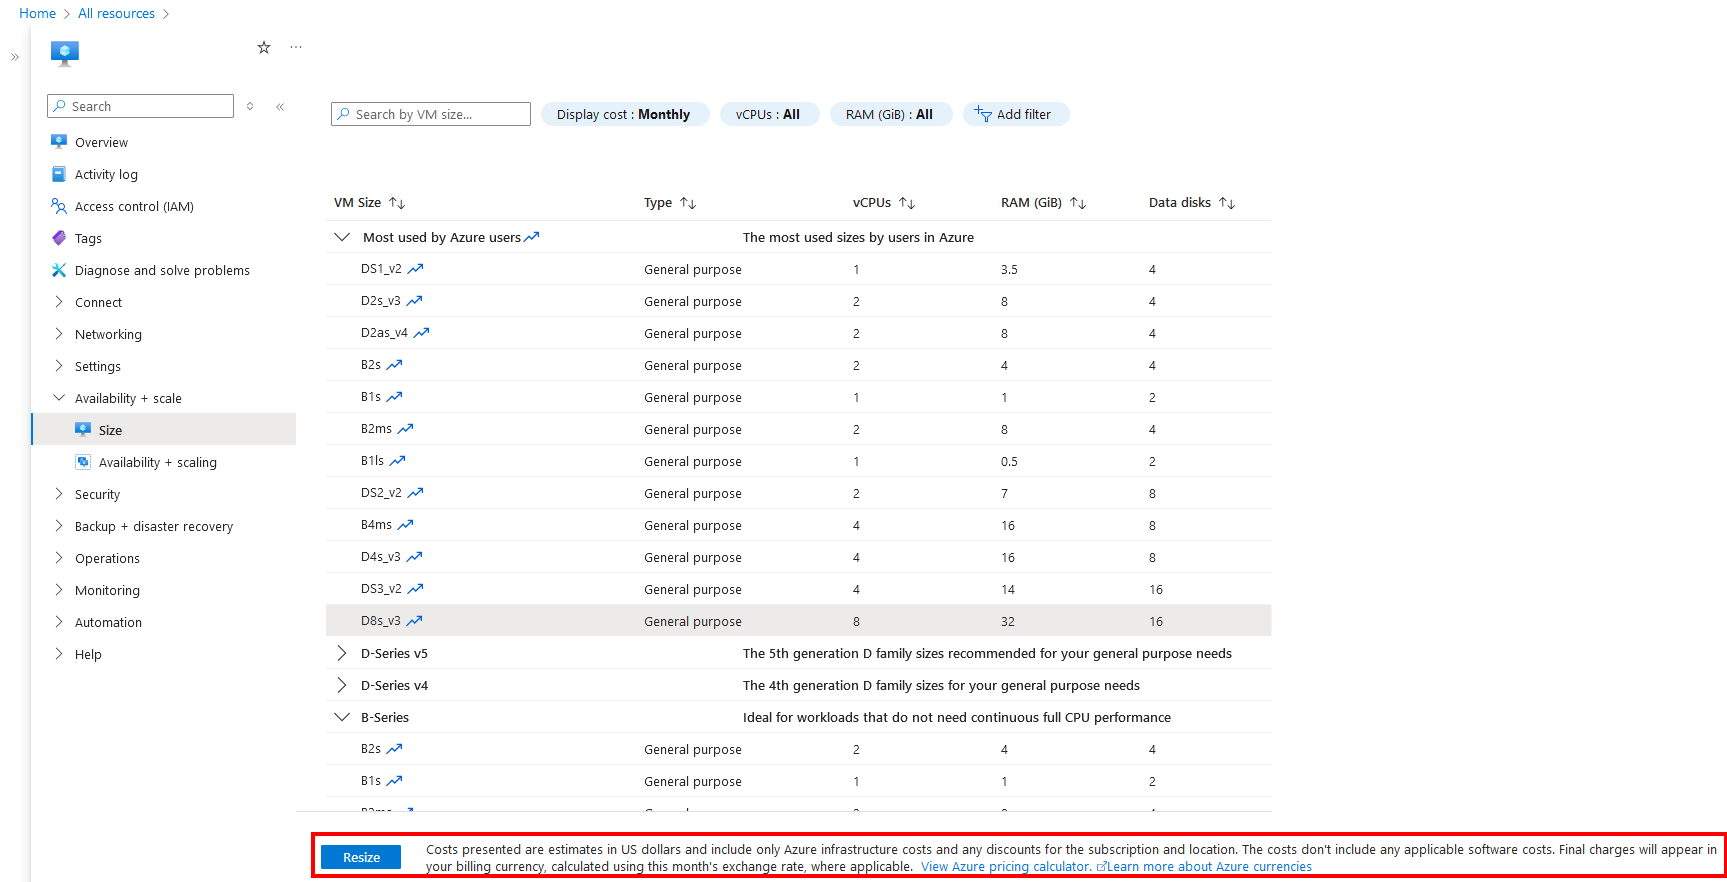Go to All resources breadcrumb
Screen dimensions: 1727x882
point(116,13)
